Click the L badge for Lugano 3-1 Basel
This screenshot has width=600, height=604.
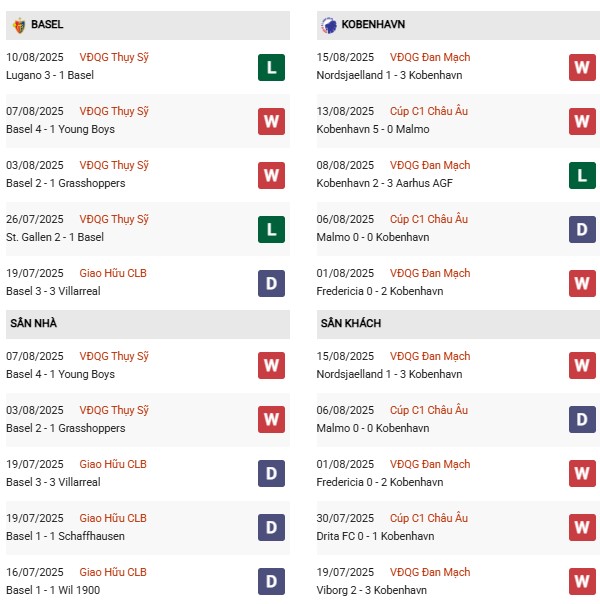click(271, 67)
